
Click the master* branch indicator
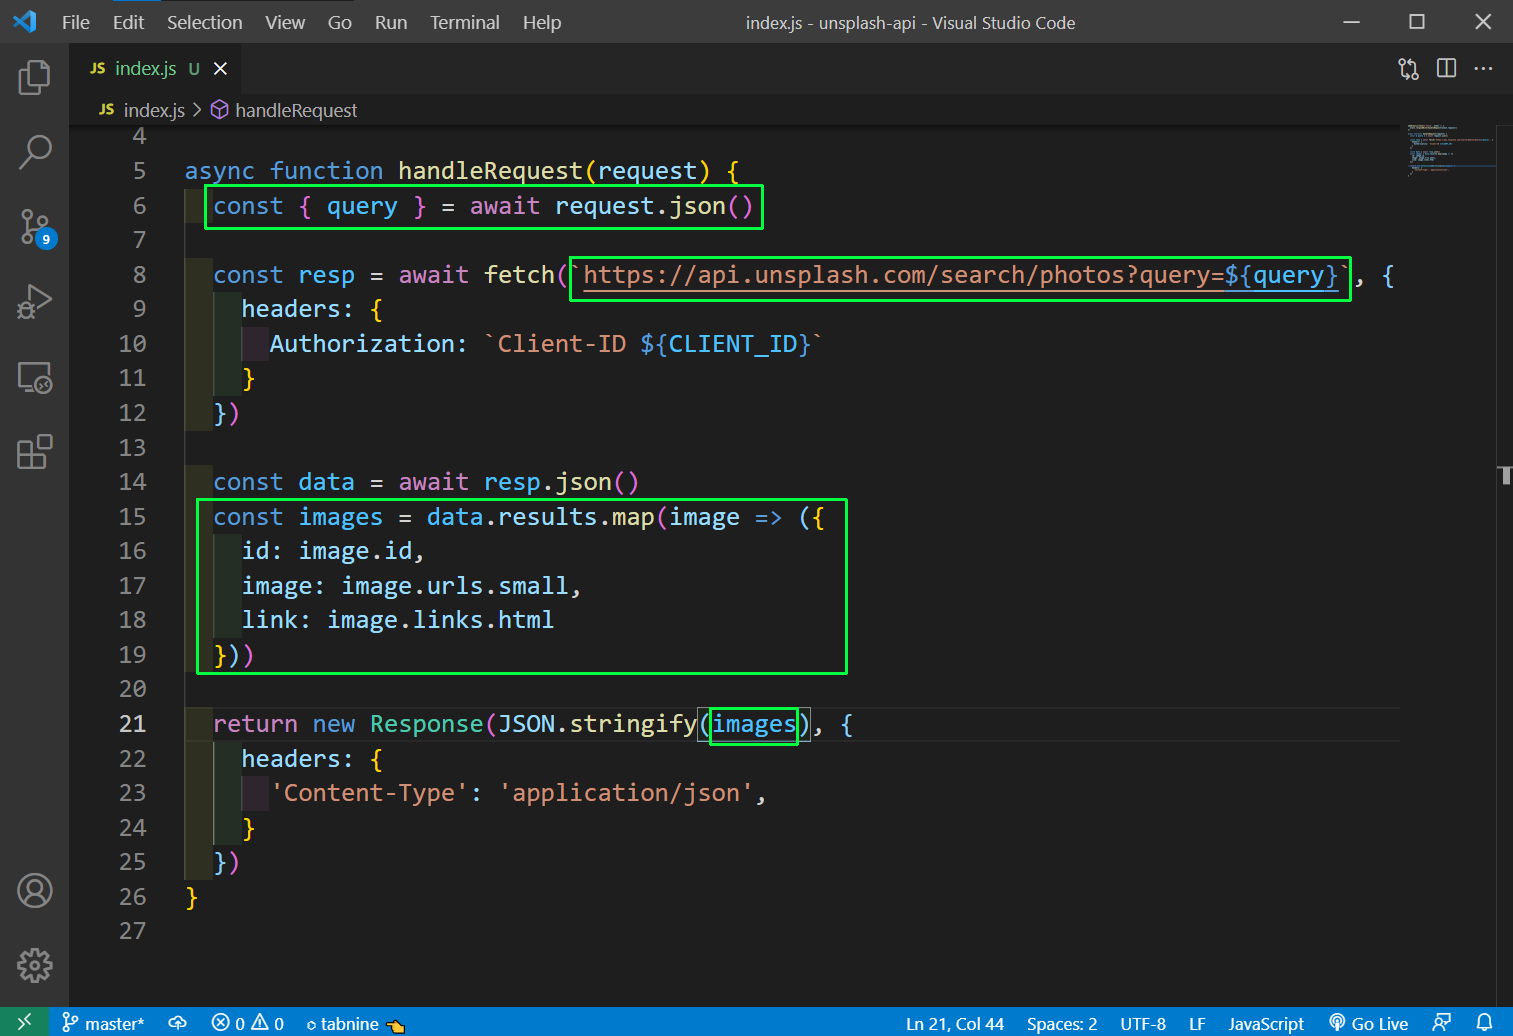pyautogui.click(x=103, y=1023)
